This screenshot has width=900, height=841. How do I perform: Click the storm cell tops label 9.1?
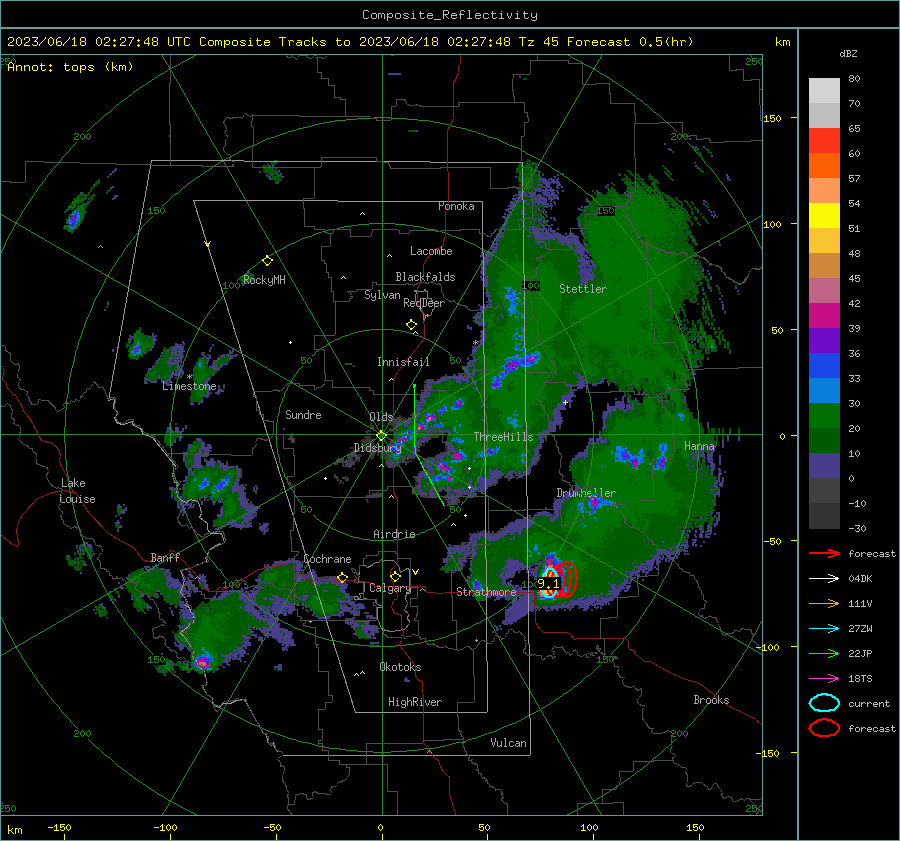point(548,584)
